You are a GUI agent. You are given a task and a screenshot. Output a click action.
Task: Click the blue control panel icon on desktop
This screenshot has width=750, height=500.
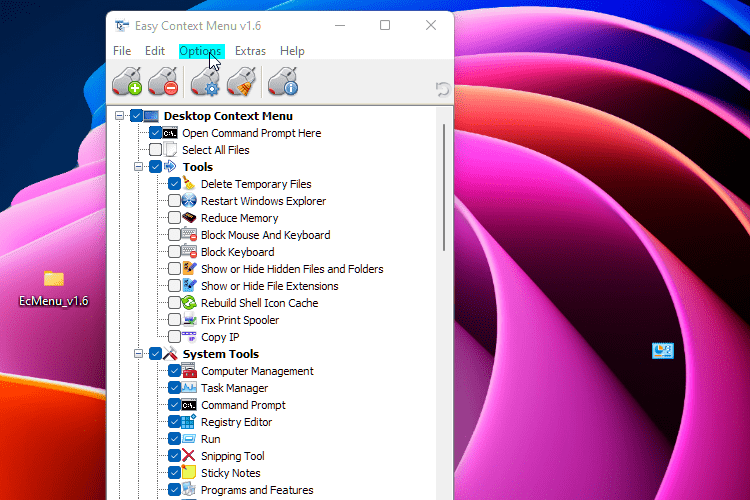[x=663, y=351]
